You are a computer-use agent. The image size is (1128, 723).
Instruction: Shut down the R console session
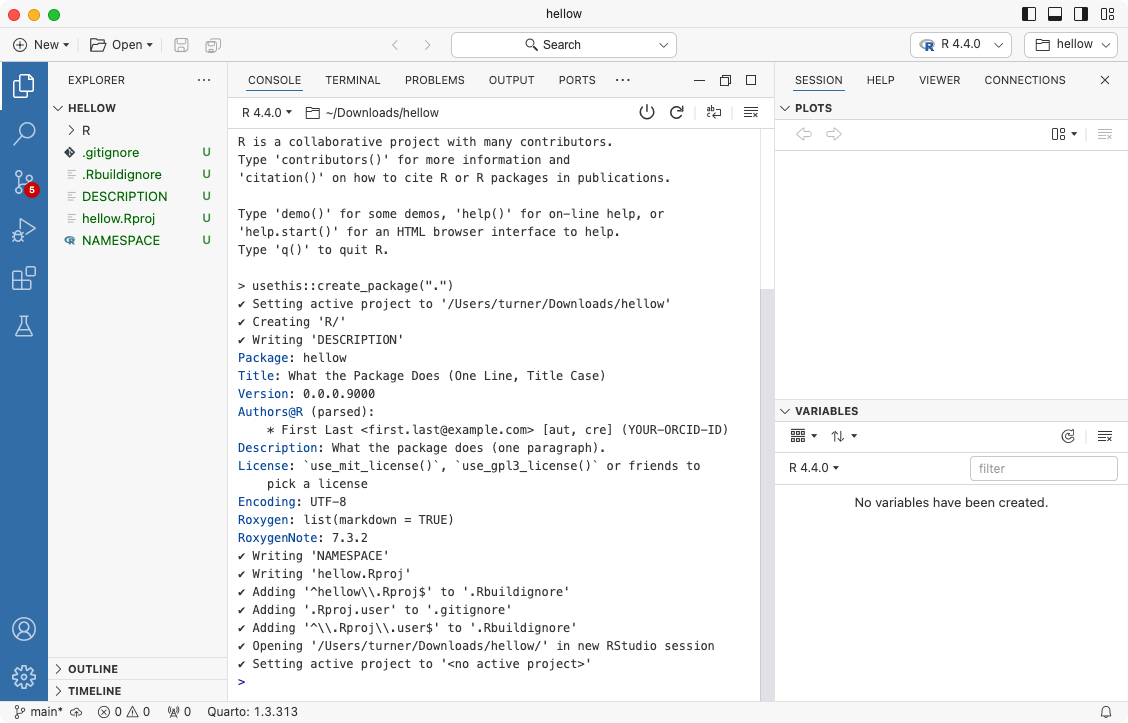647,112
